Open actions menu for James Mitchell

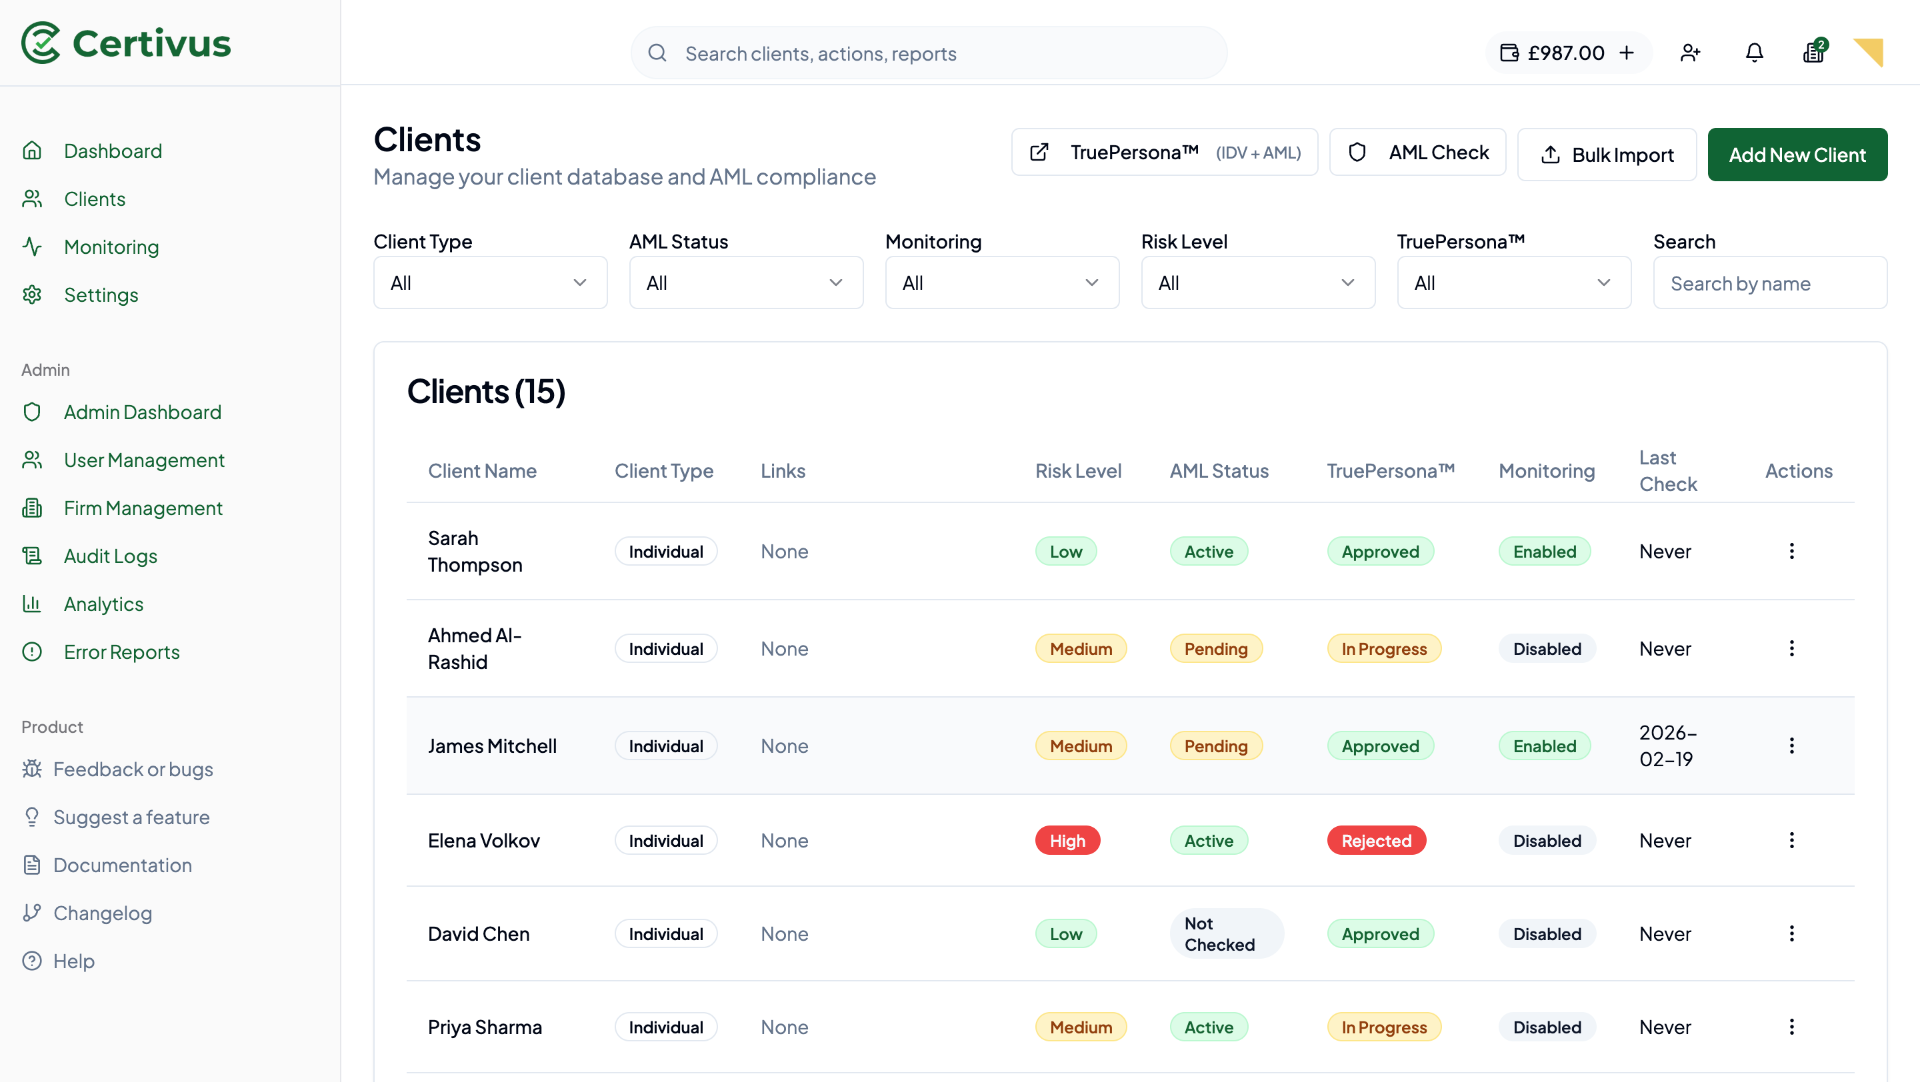click(1791, 745)
